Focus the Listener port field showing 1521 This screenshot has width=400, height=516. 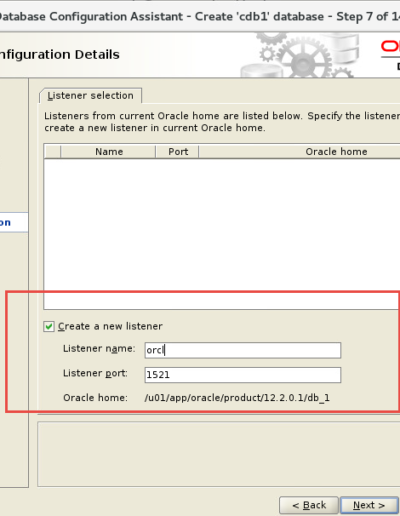click(243, 375)
